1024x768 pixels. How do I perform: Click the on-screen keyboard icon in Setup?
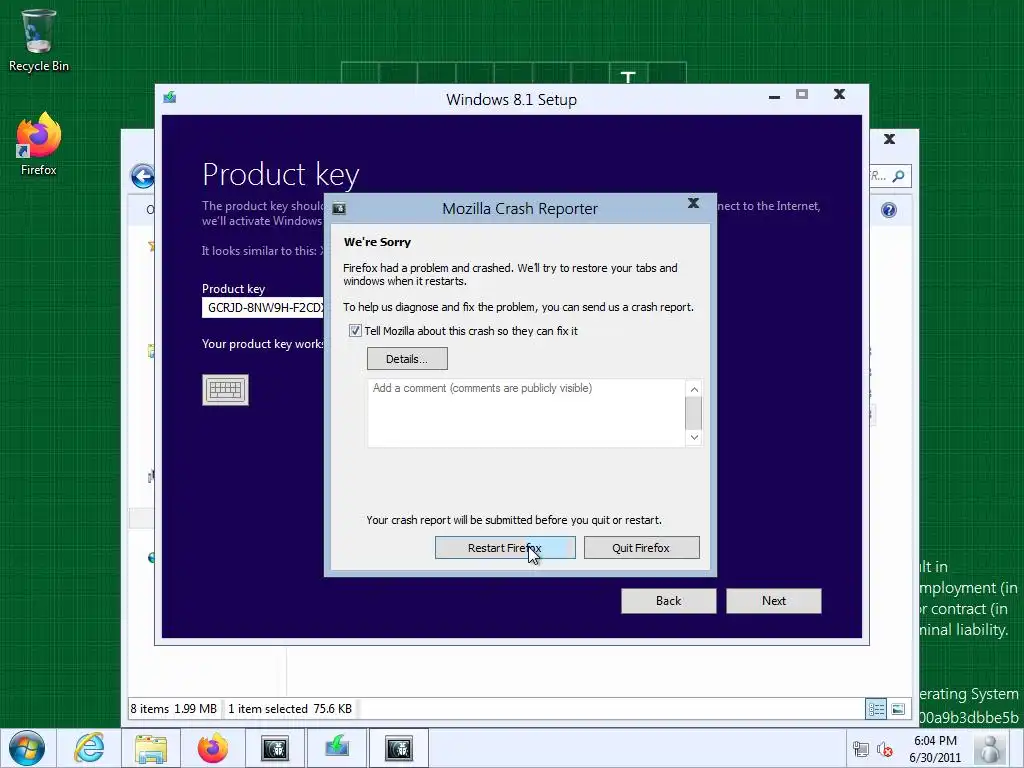point(225,390)
